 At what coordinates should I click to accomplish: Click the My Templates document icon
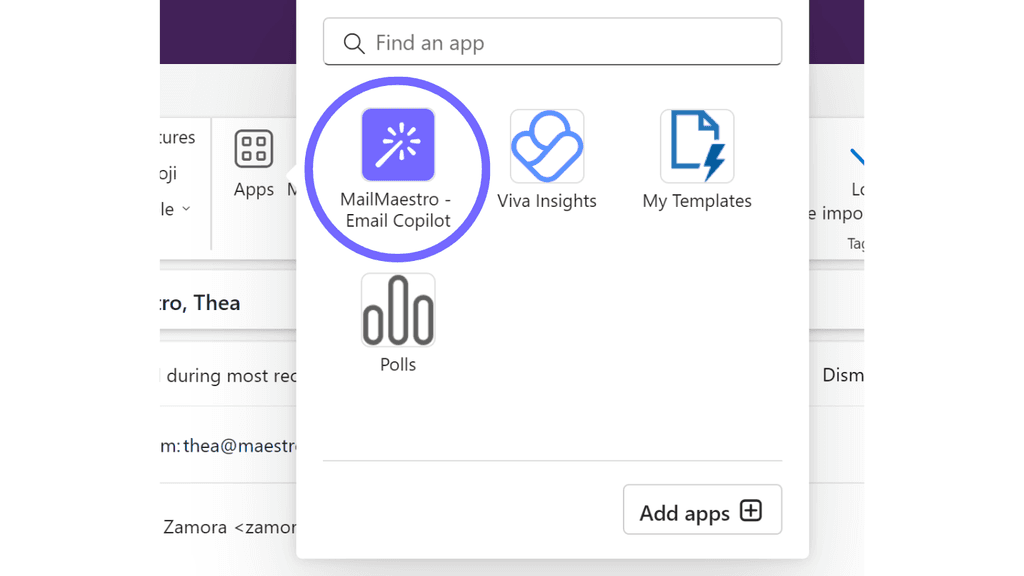point(697,146)
